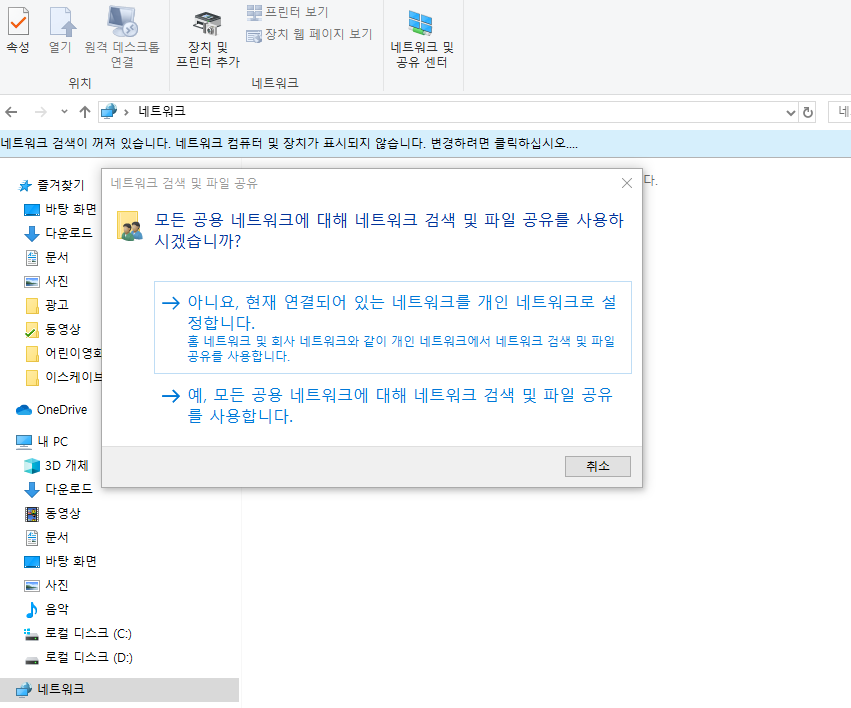The height and width of the screenshot is (708, 851).
Task: Click the search box beside refresh
Action: click(x=839, y=112)
